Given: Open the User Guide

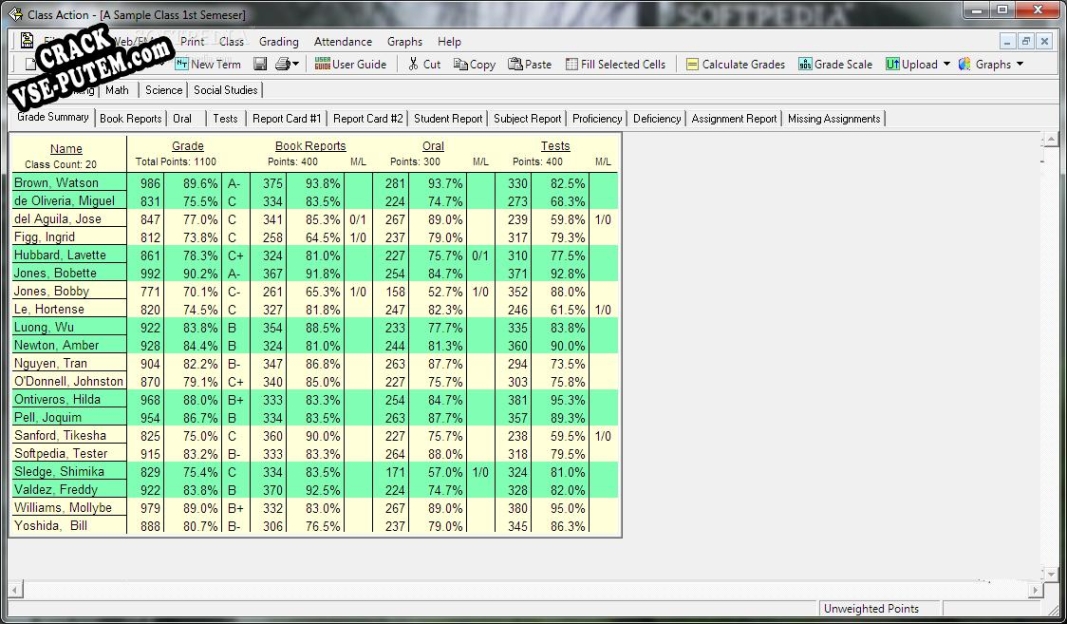Looking at the screenshot, I should pyautogui.click(x=350, y=64).
